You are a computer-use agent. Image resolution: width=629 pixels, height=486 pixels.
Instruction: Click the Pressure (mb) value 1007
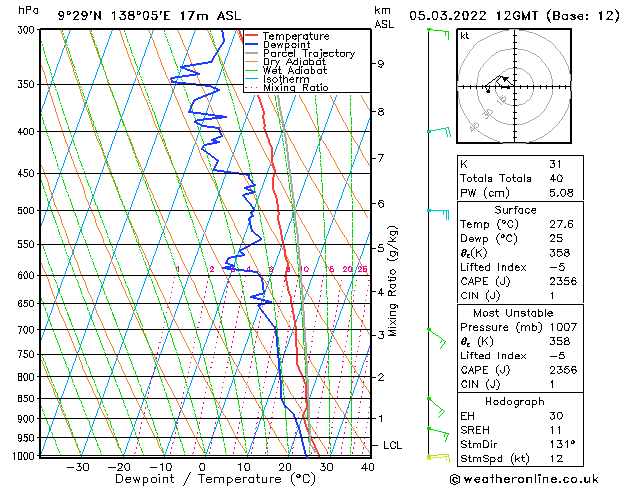pos(563,327)
